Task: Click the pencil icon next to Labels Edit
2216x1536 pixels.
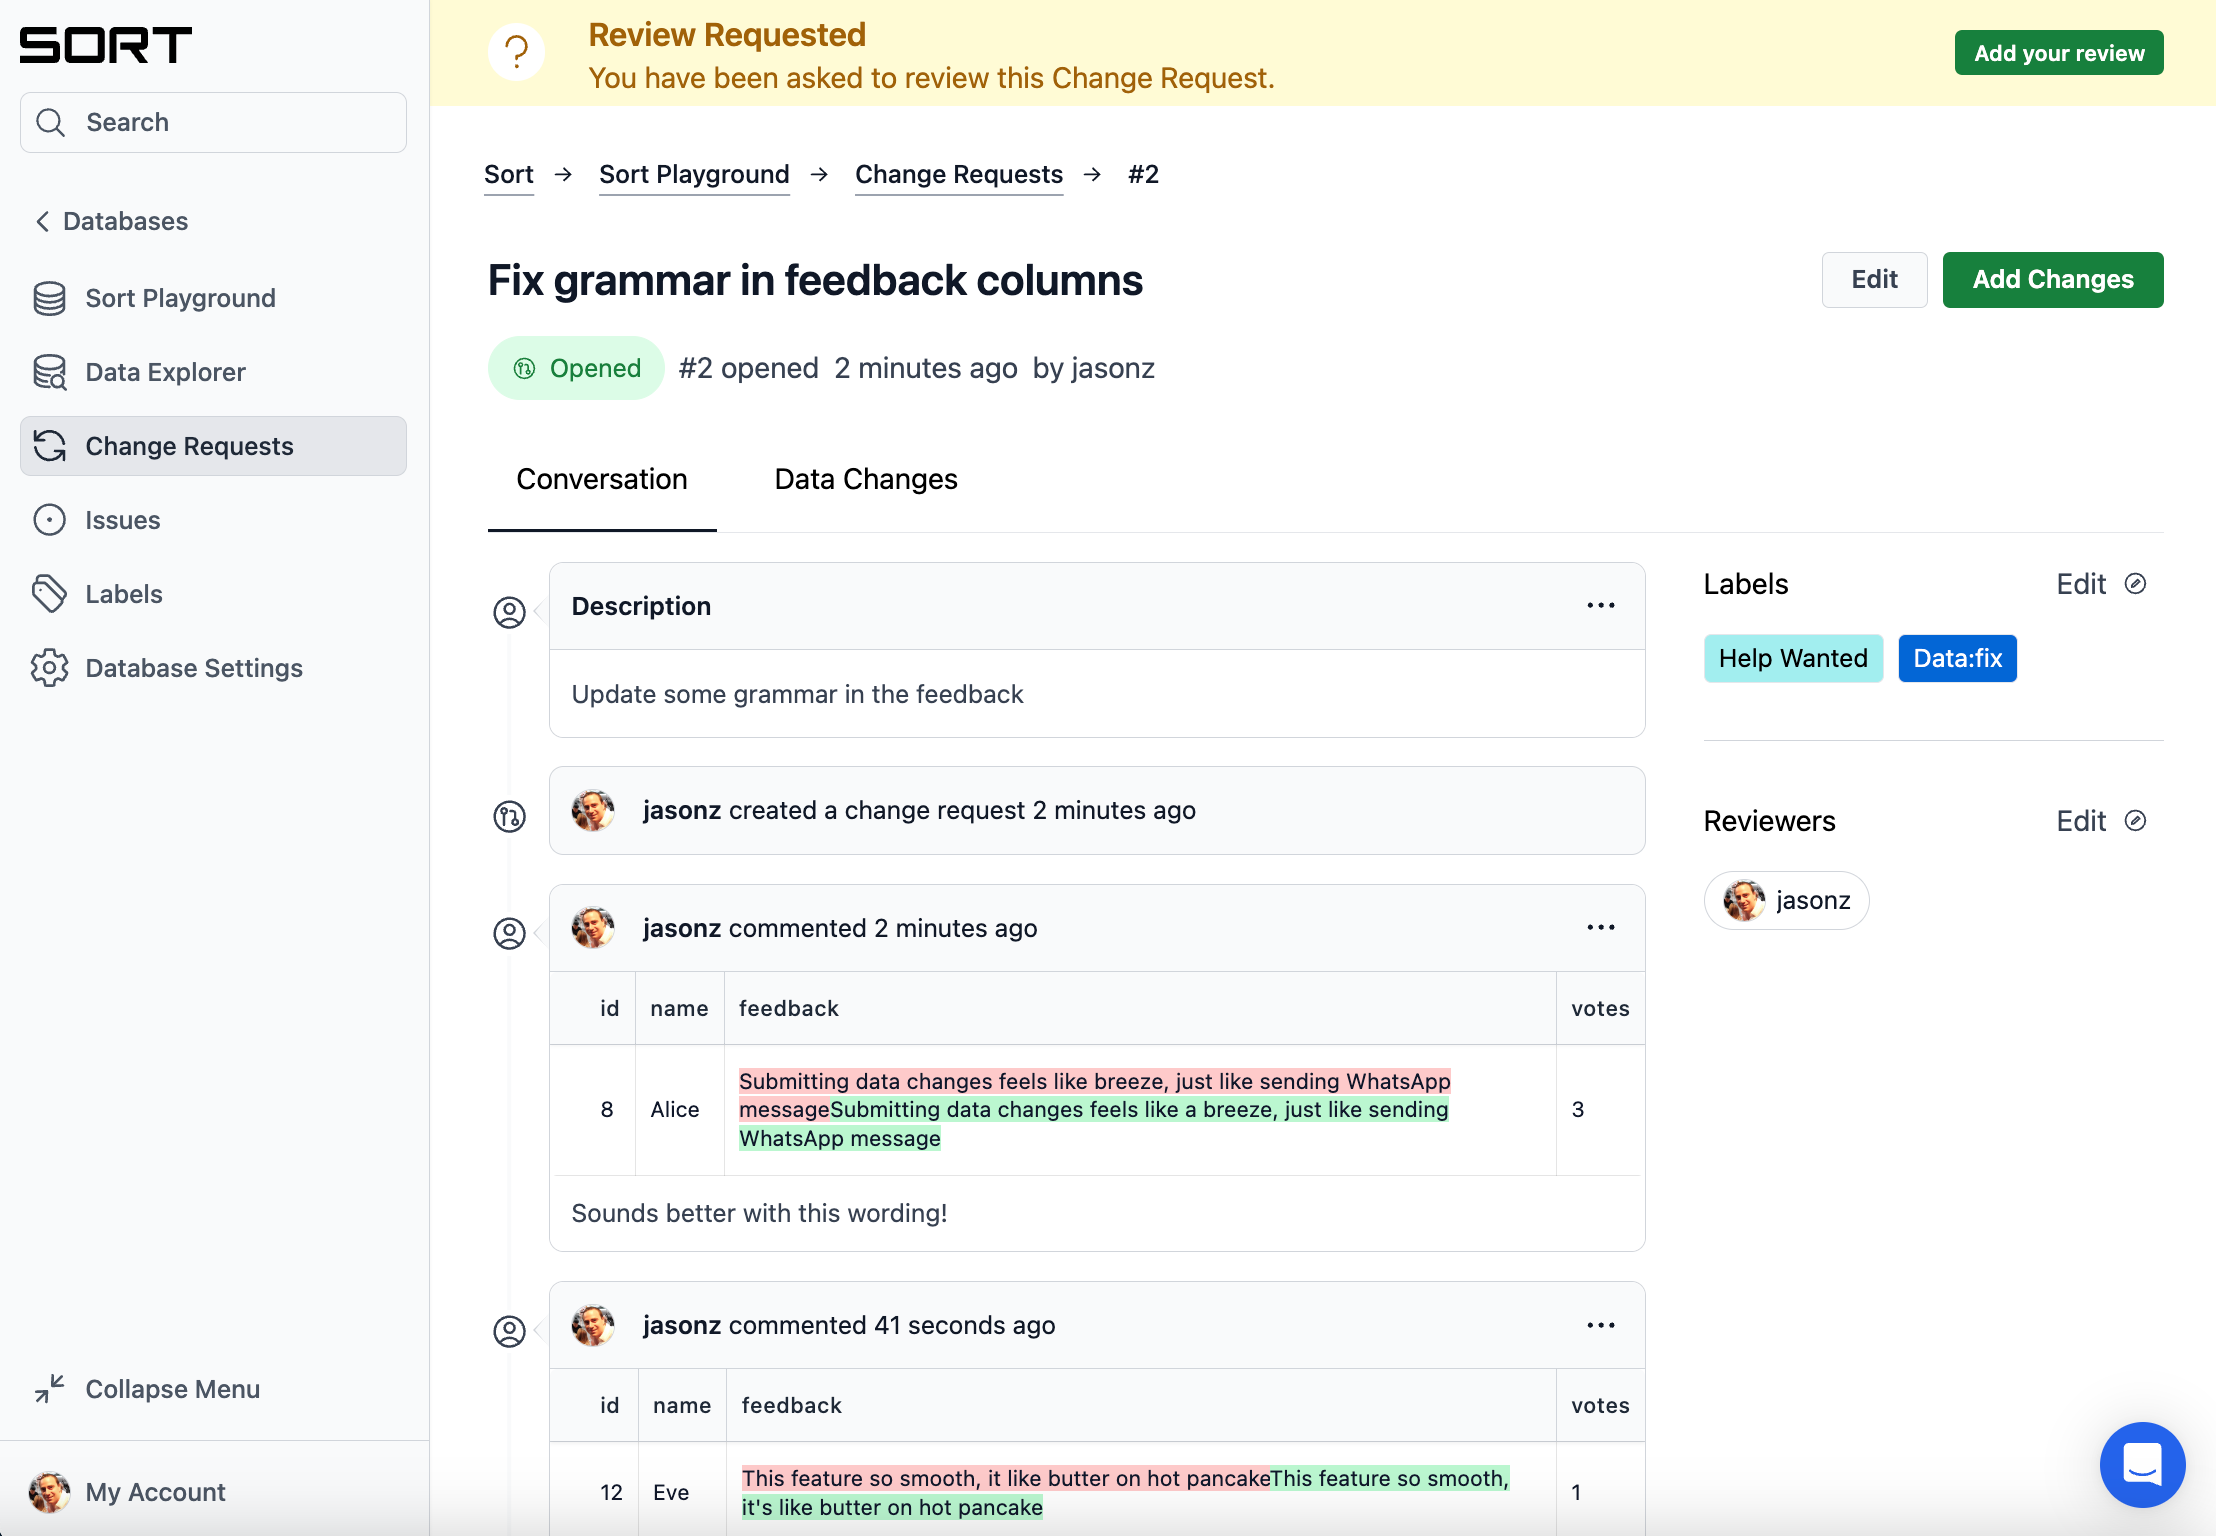Action: point(2135,584)
